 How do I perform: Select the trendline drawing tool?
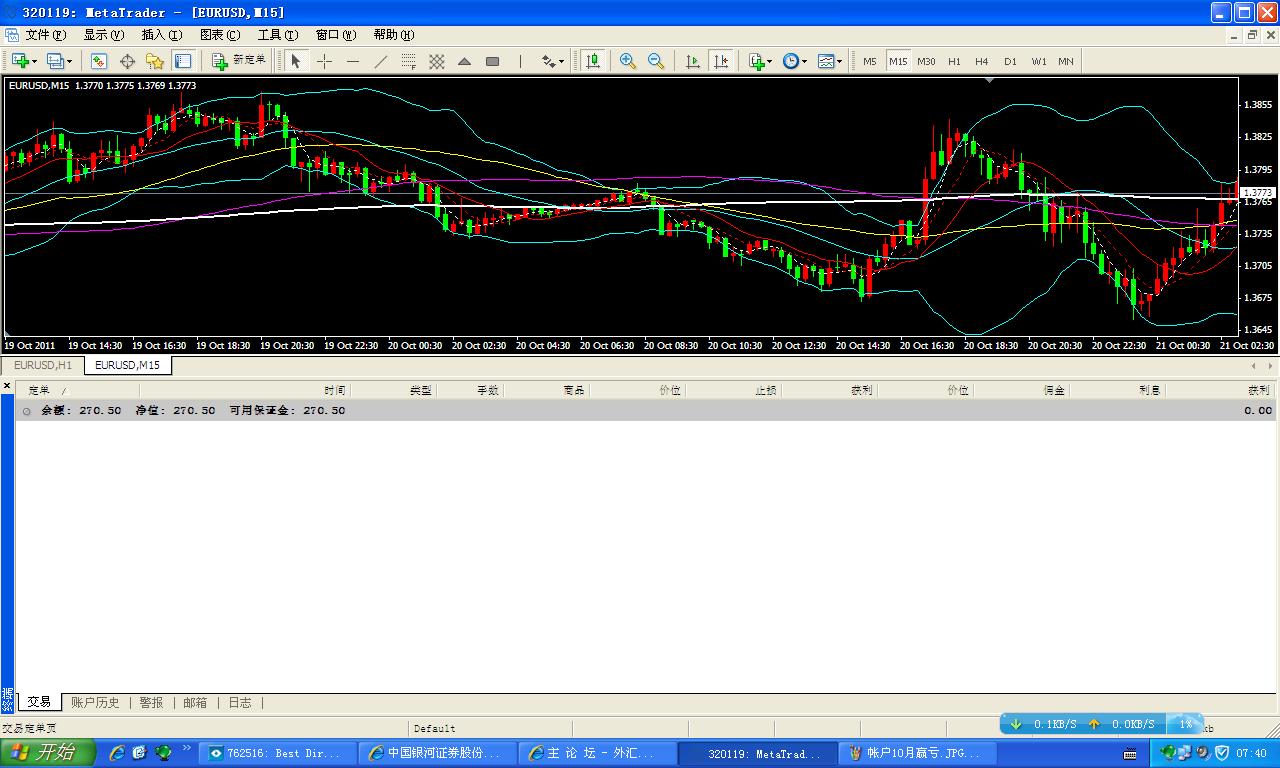[380, 61]
